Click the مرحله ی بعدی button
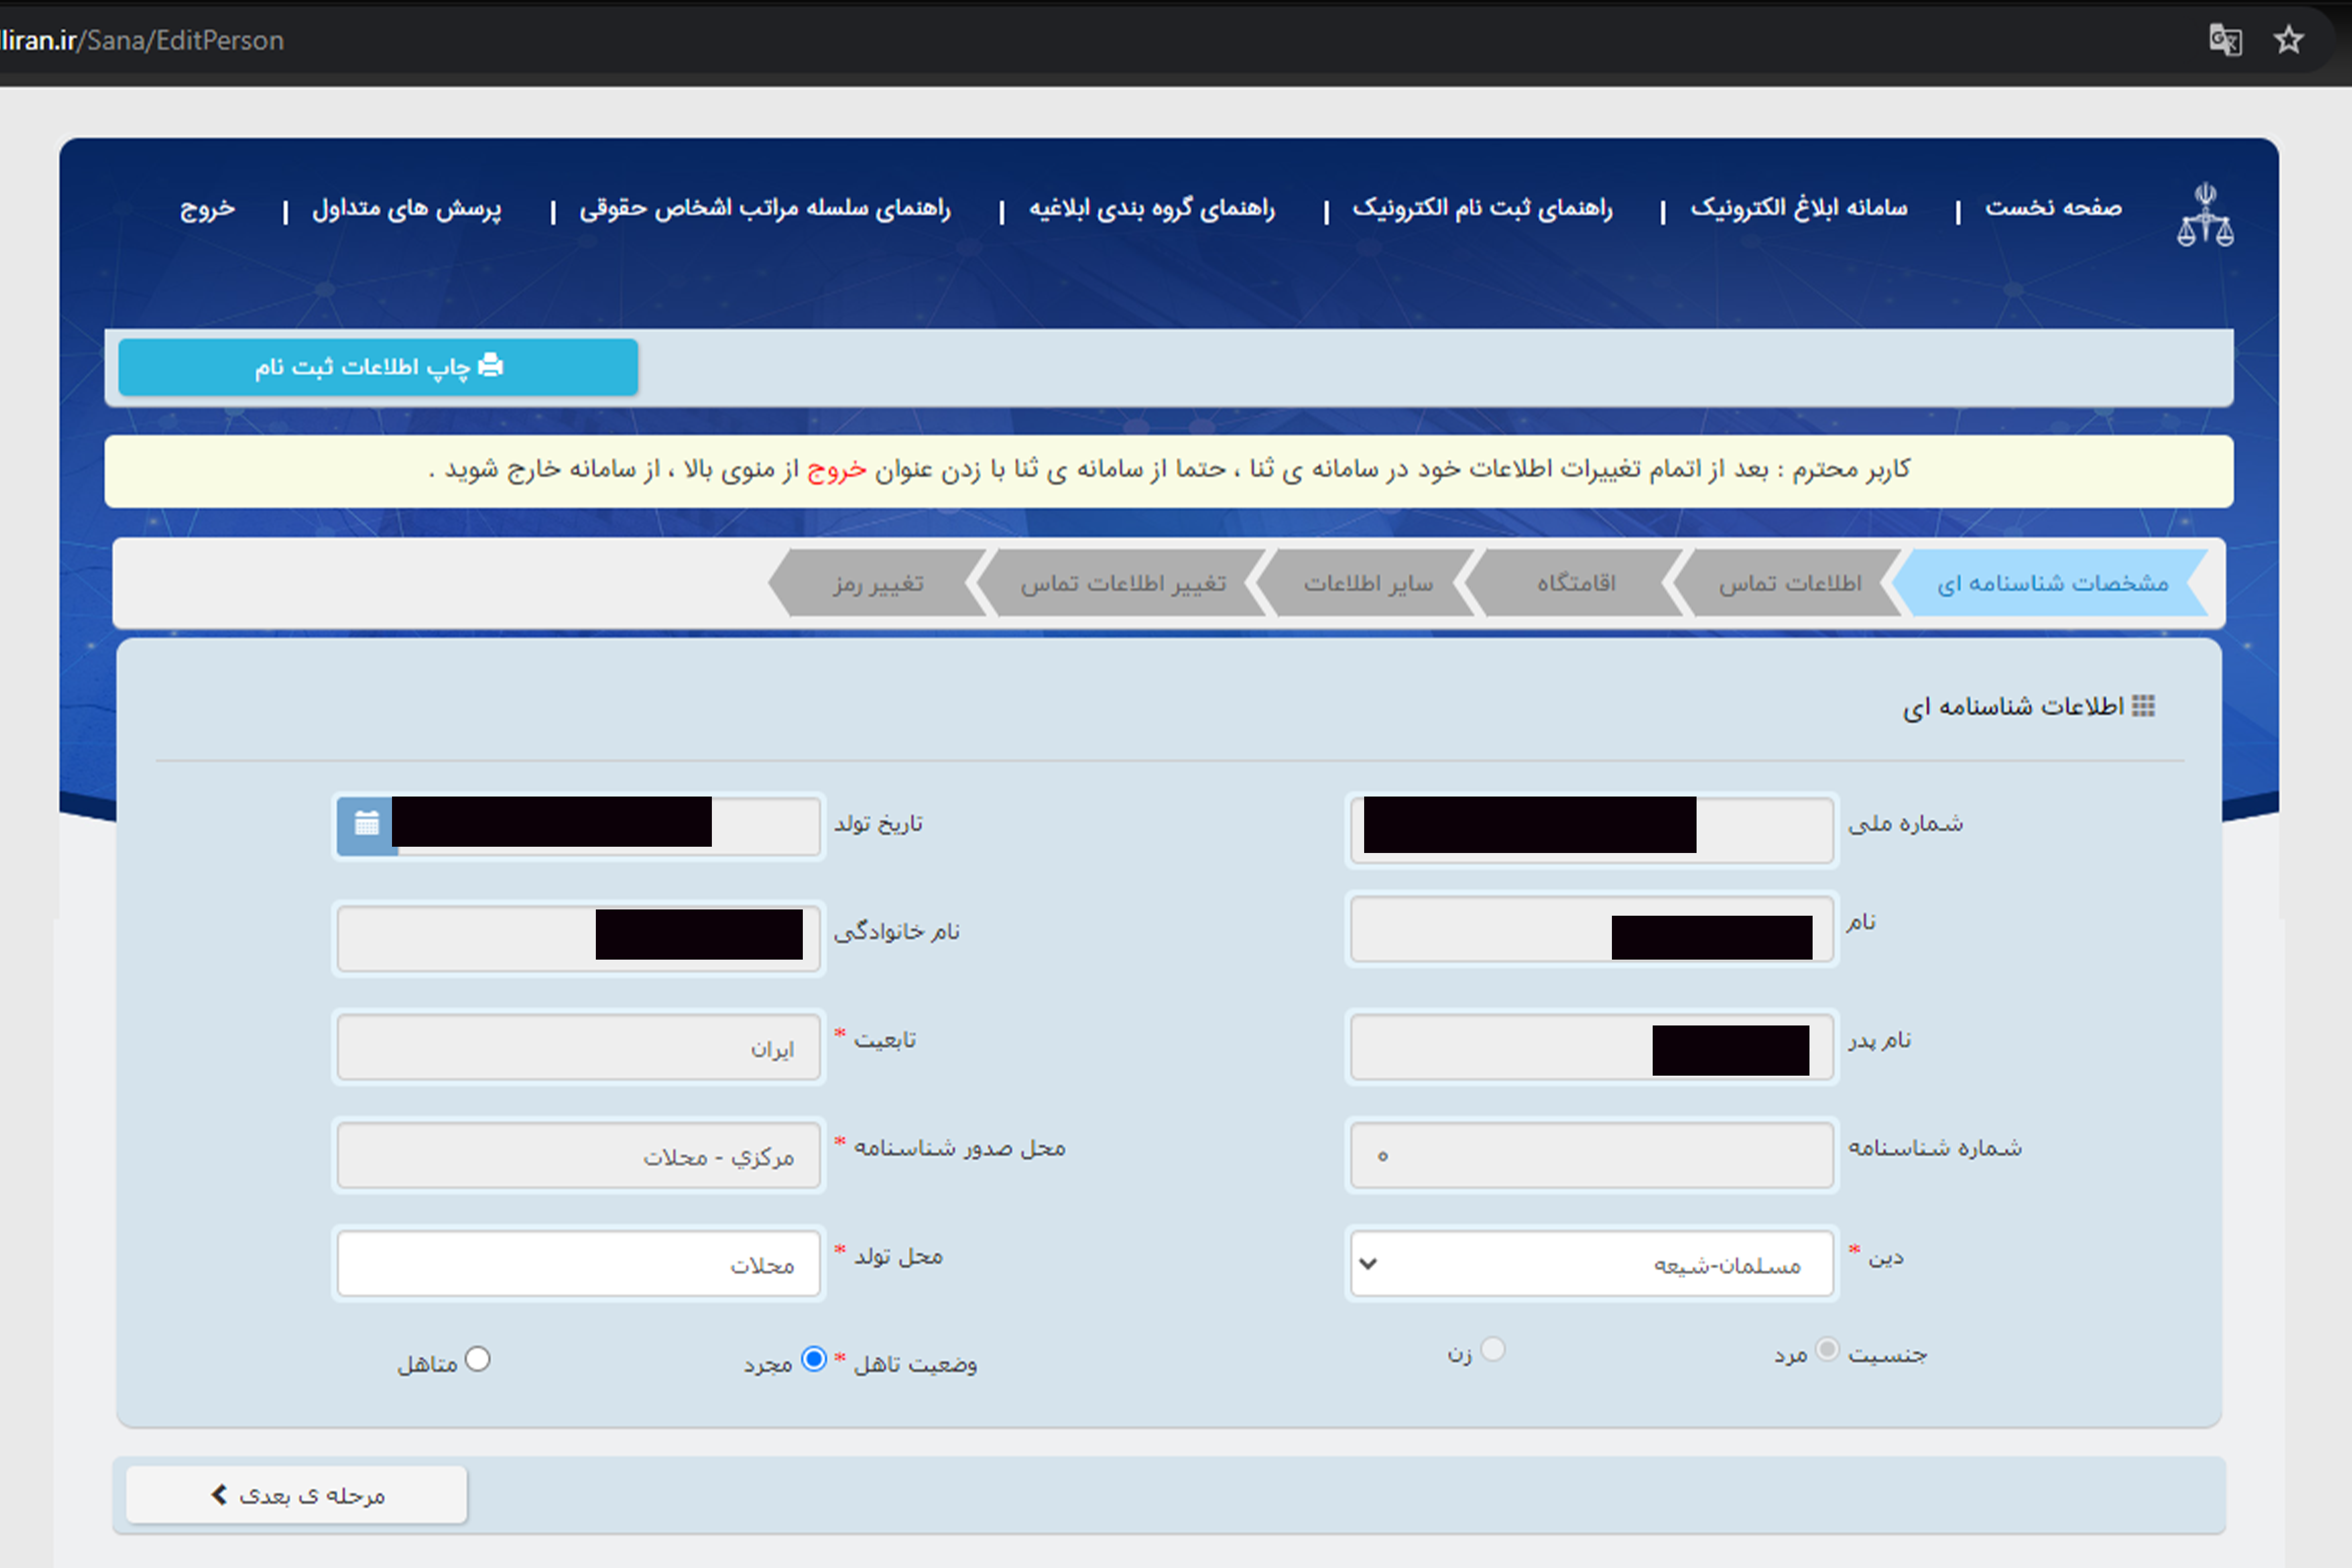The image size is (2352, 1568). [x=297, y=1495]
